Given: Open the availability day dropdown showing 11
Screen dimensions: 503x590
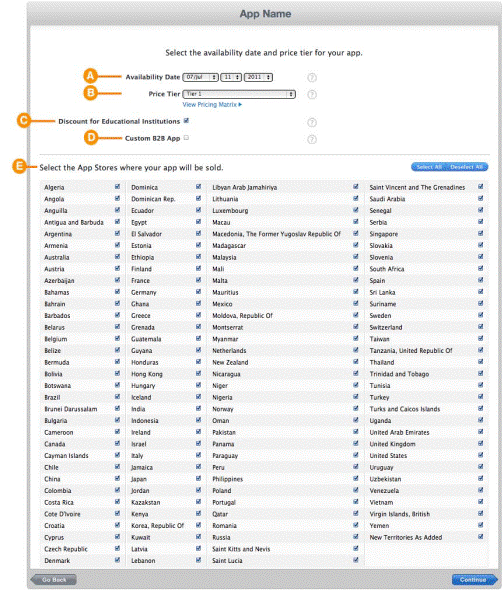Looking at the screenshot, I should [x=231, y=77].
